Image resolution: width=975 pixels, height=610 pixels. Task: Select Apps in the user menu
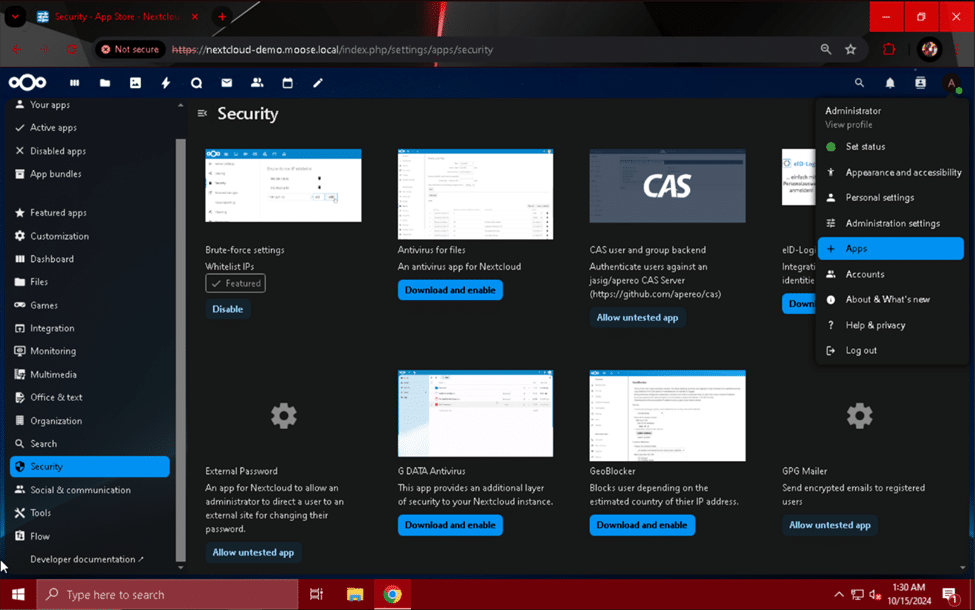890,249
